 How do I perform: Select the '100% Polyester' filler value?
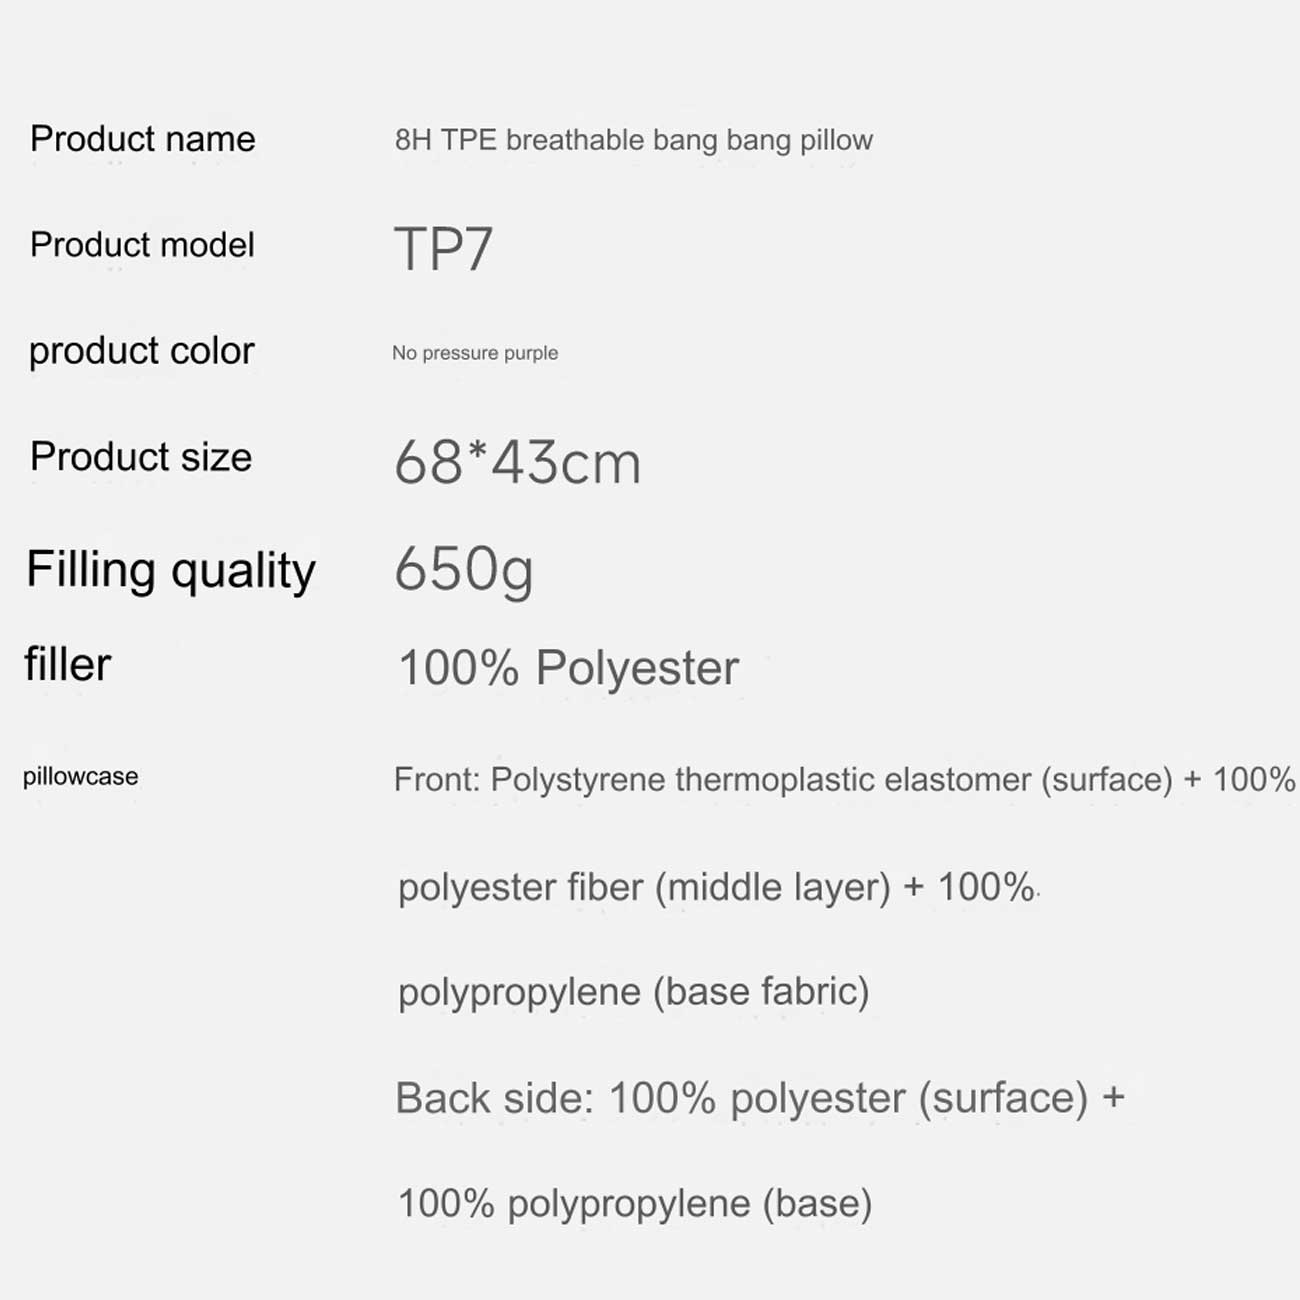tap(568, 668)
